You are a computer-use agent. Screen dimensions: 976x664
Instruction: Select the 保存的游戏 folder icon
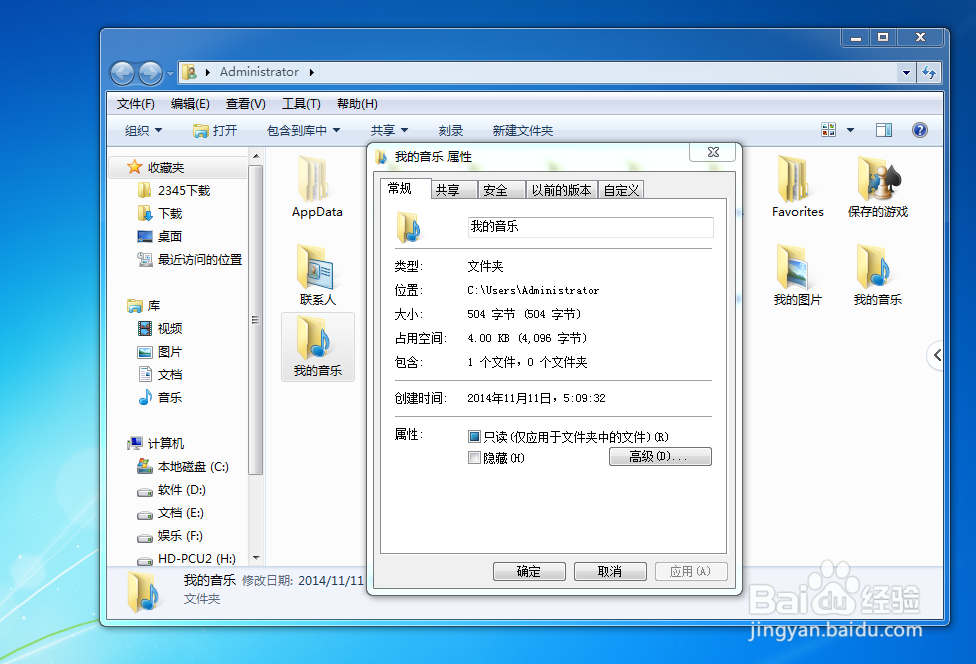[x=878, y=187]
